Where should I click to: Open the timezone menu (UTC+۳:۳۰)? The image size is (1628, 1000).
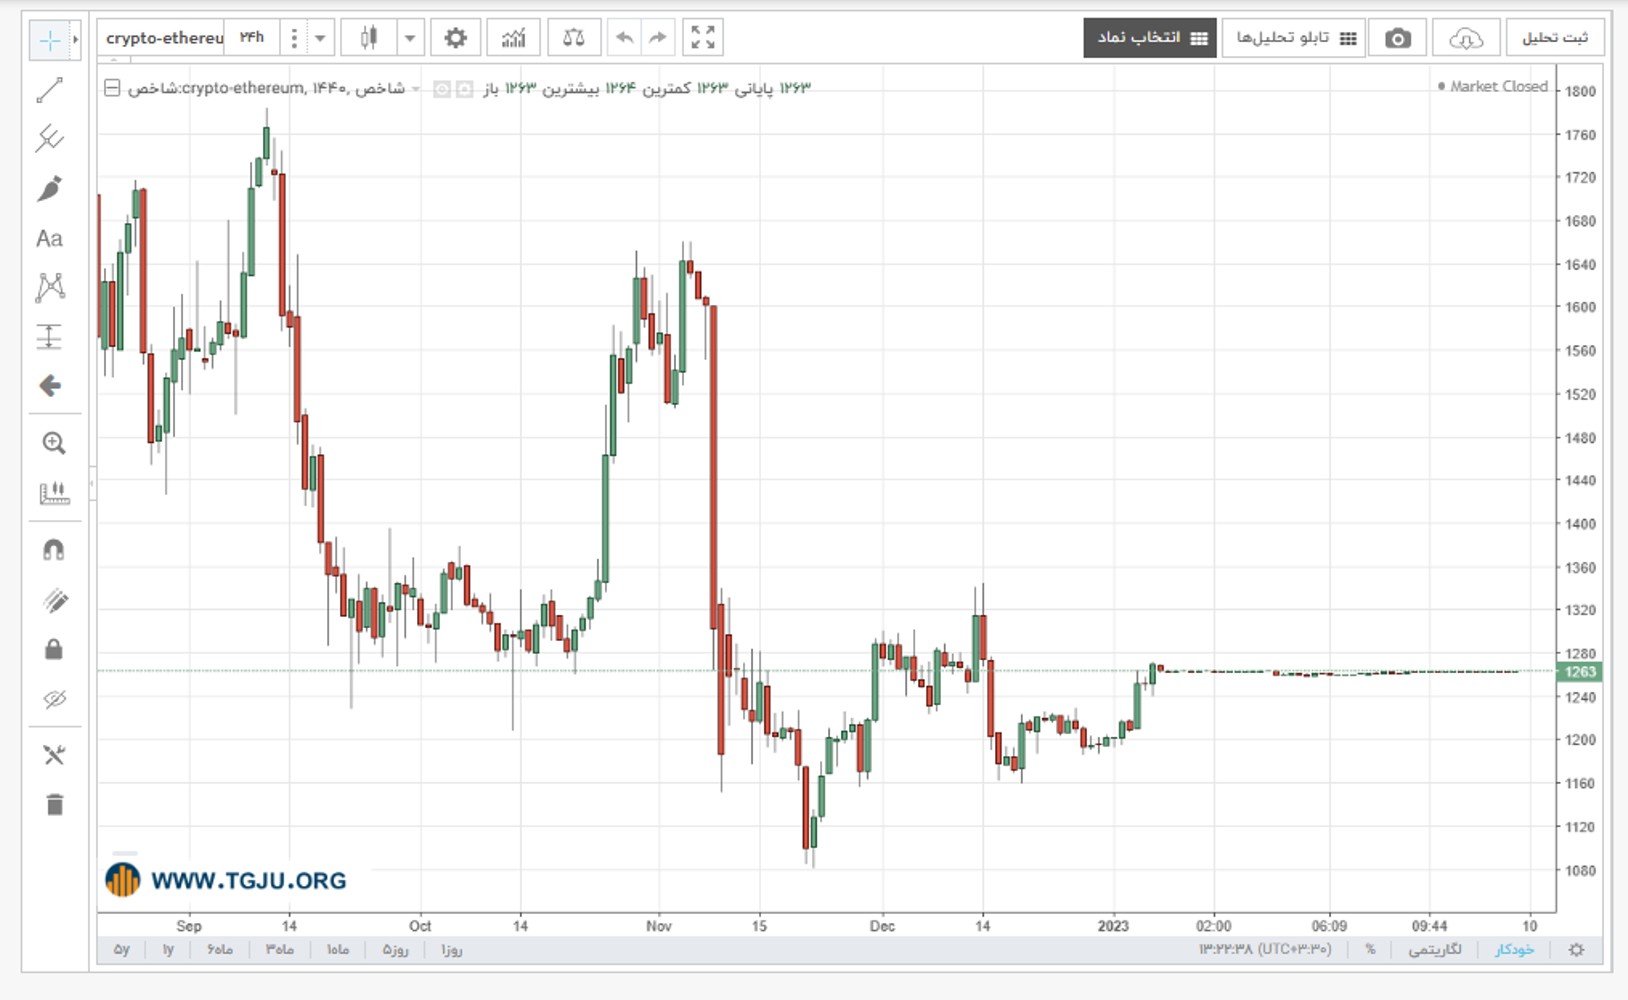(x=1265, y=950)
